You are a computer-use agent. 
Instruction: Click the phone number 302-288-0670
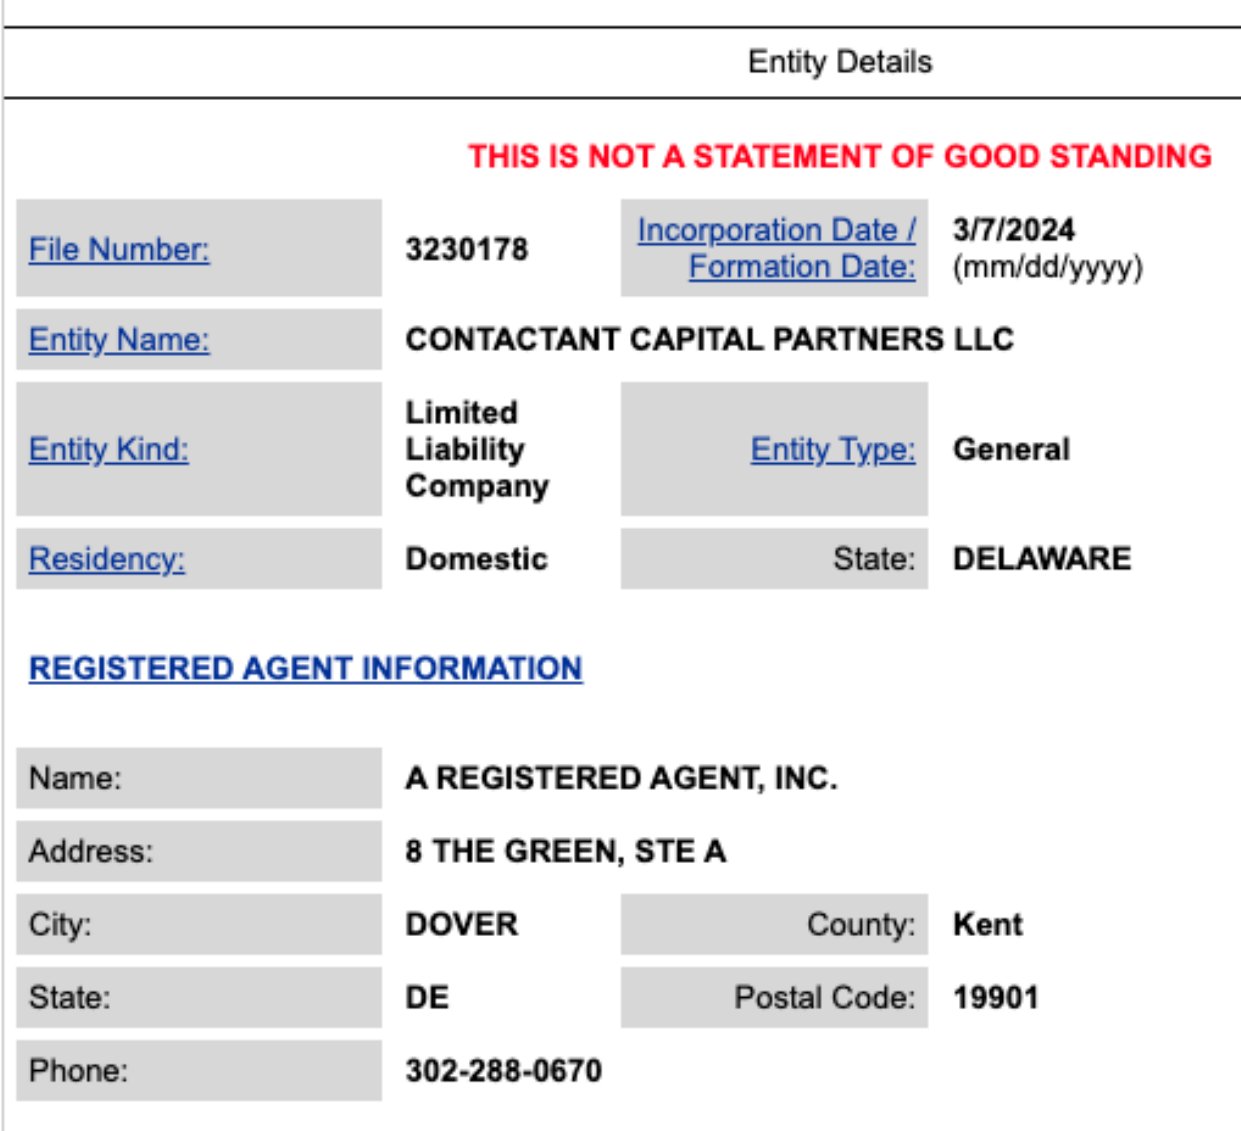(x=503, y=1070)
